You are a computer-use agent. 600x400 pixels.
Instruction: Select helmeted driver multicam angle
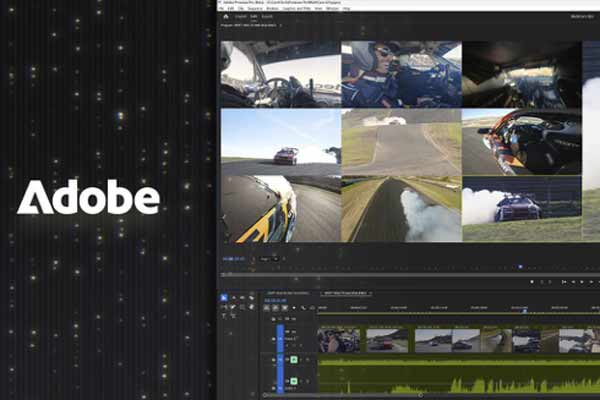coord(401,74)
